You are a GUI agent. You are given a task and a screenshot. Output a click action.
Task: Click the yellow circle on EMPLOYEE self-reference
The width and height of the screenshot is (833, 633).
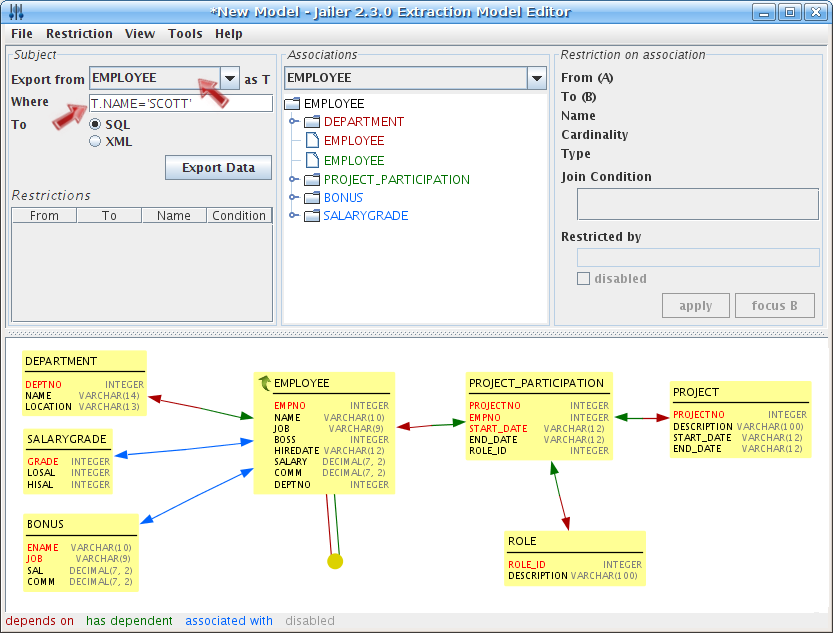tap(335, 561)
